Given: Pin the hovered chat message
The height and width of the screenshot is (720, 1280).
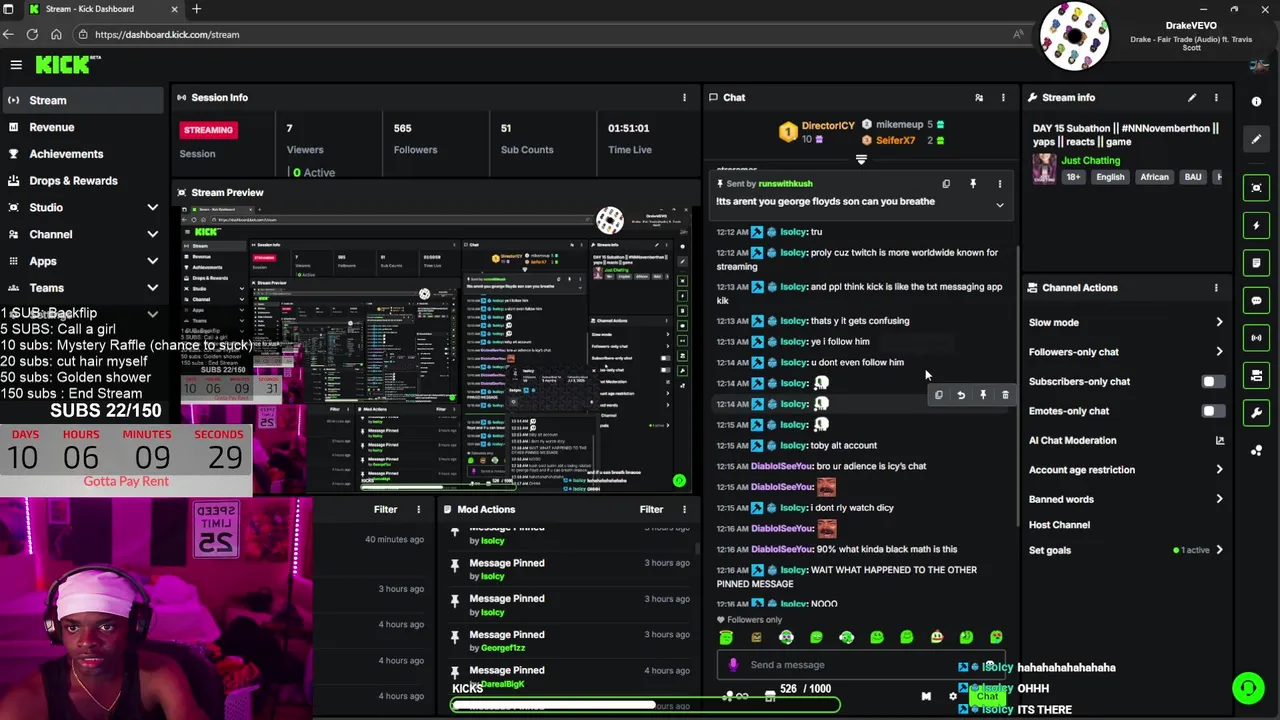Looking at the screenshot, I should tap(983, 395).
